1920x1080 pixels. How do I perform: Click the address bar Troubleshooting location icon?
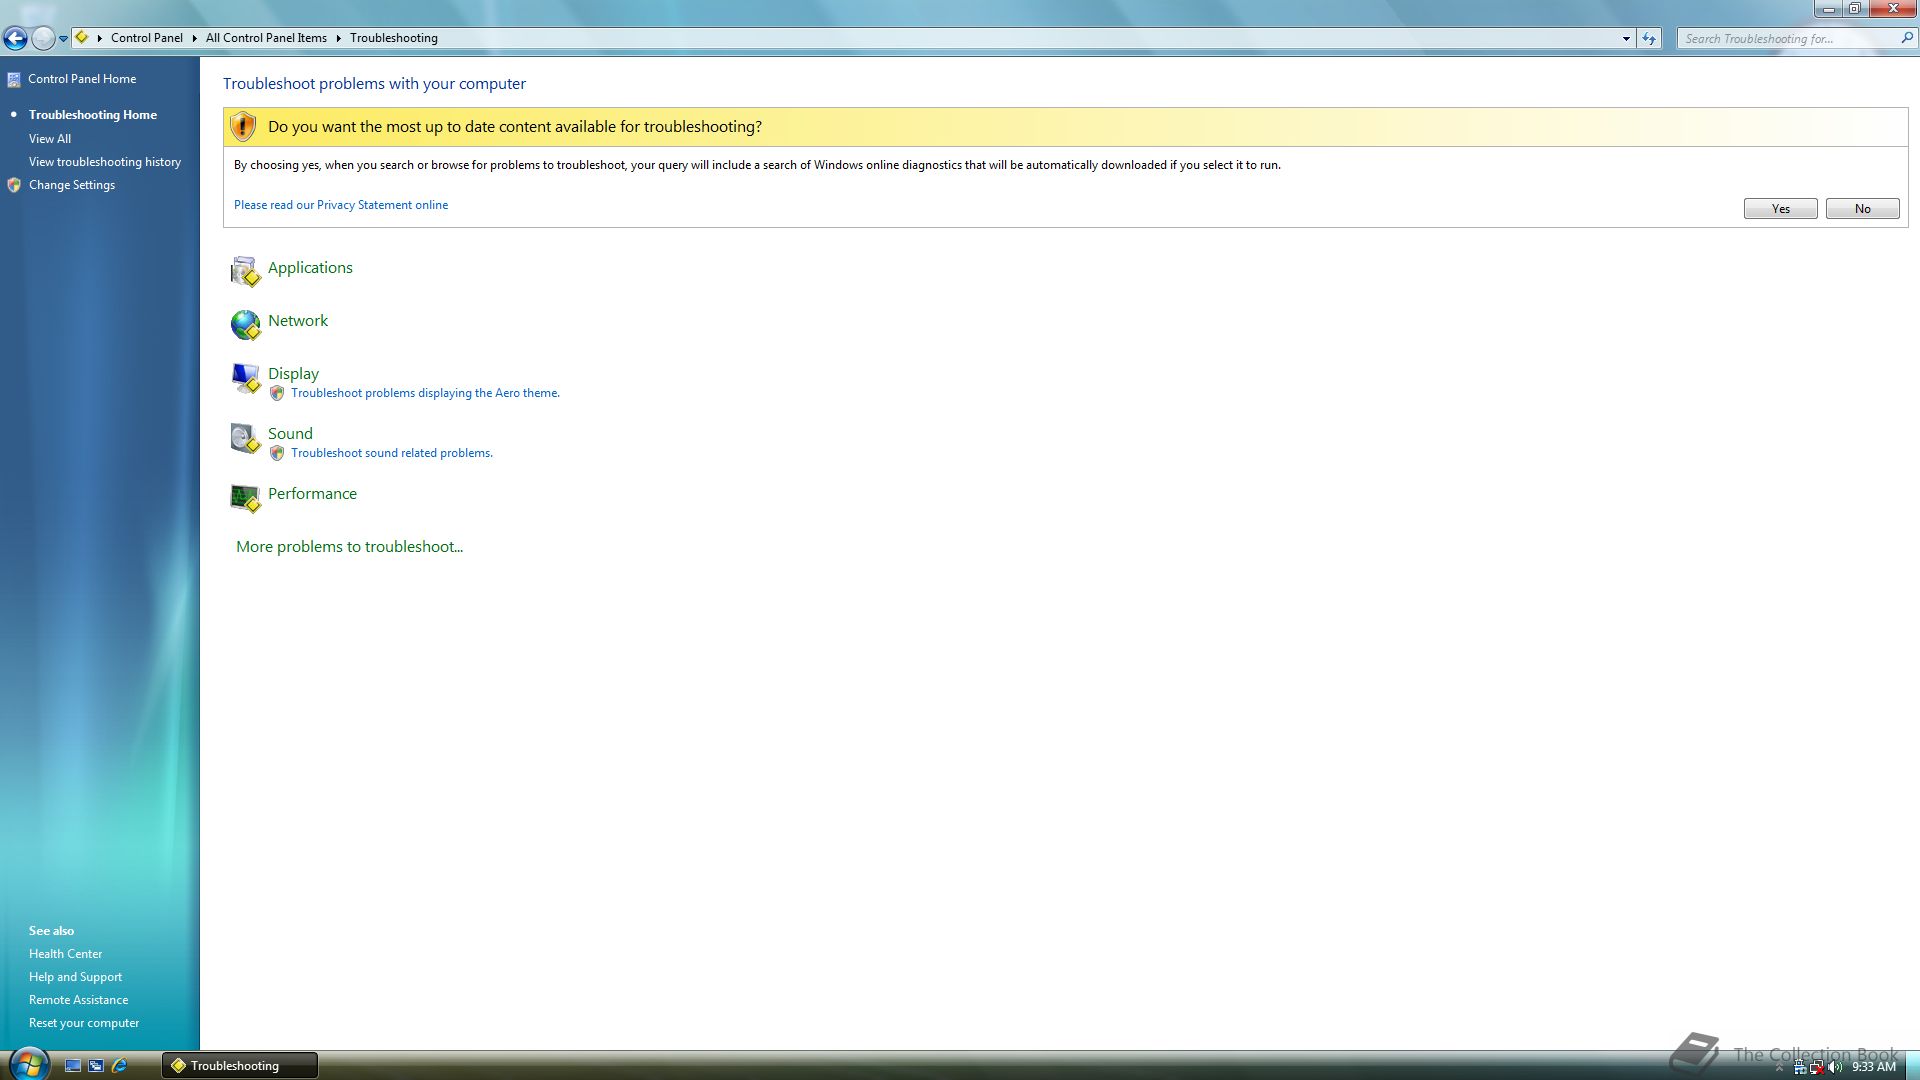coord(82,38)
